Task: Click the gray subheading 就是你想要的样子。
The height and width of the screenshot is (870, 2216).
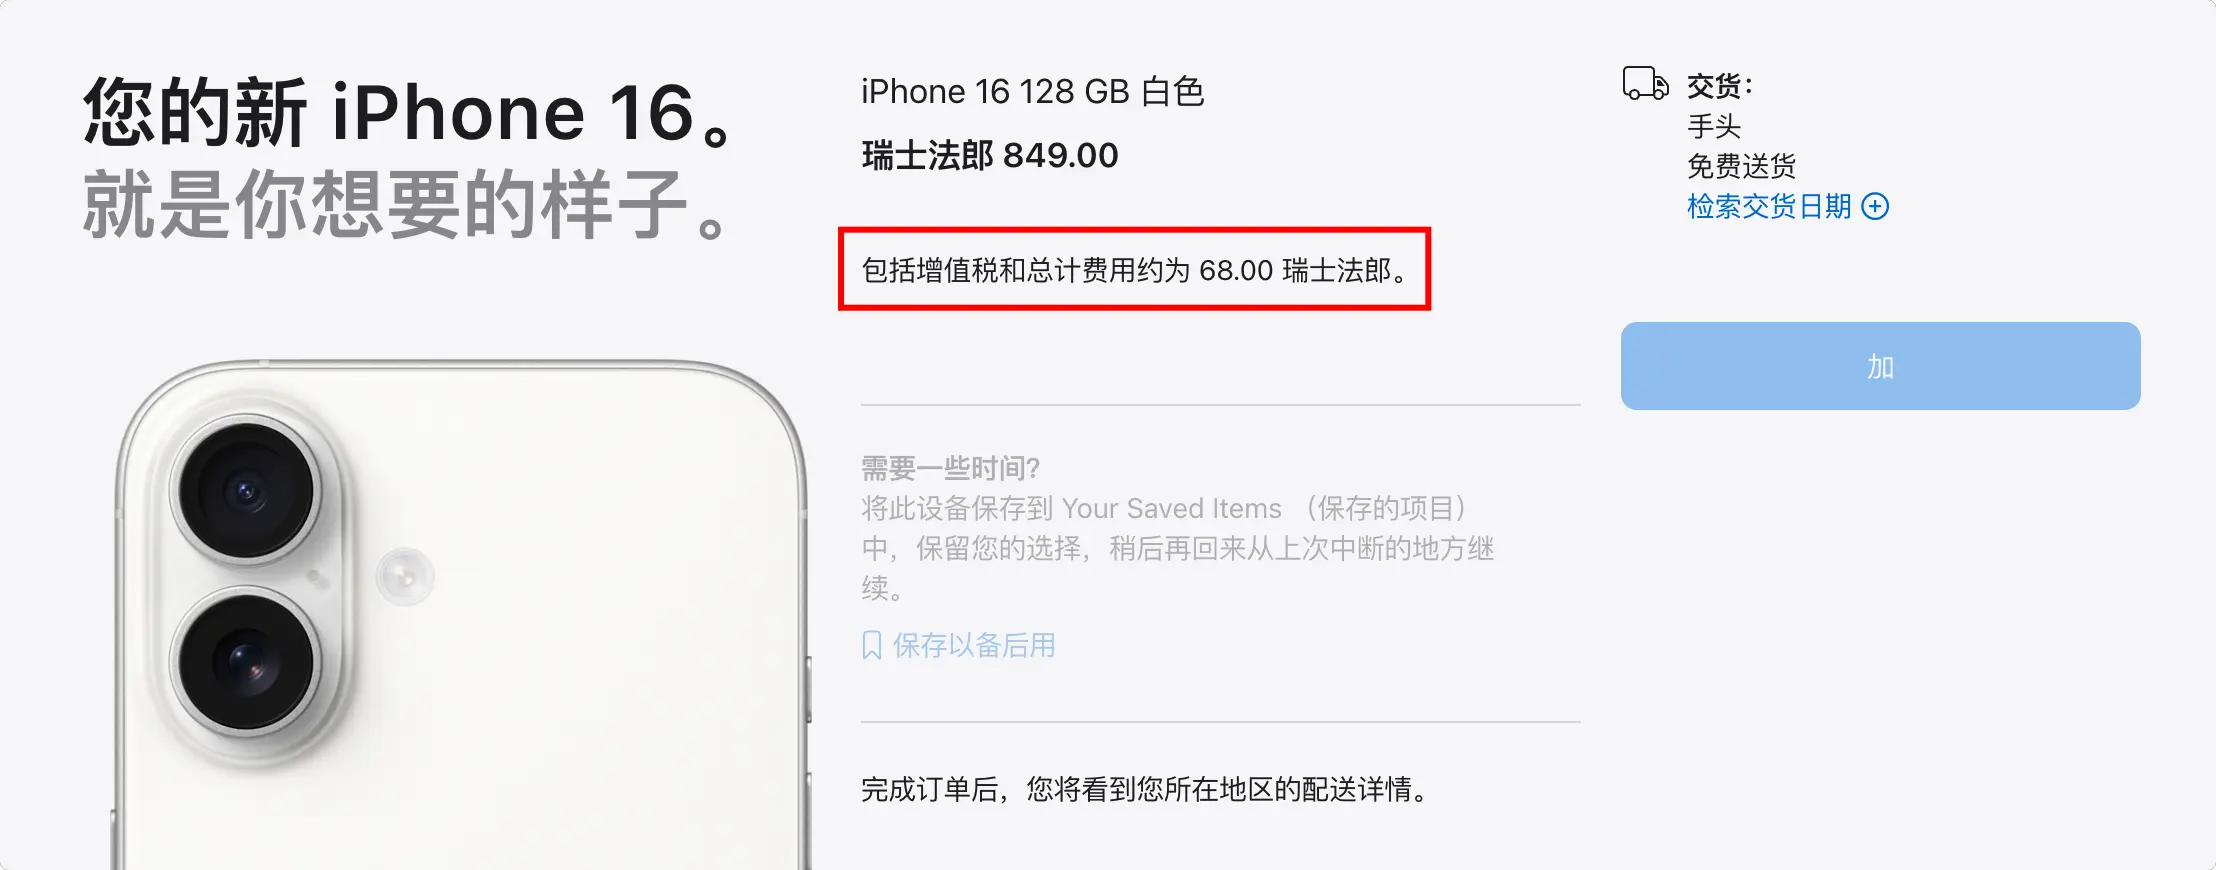Action: tap(410, 204)
